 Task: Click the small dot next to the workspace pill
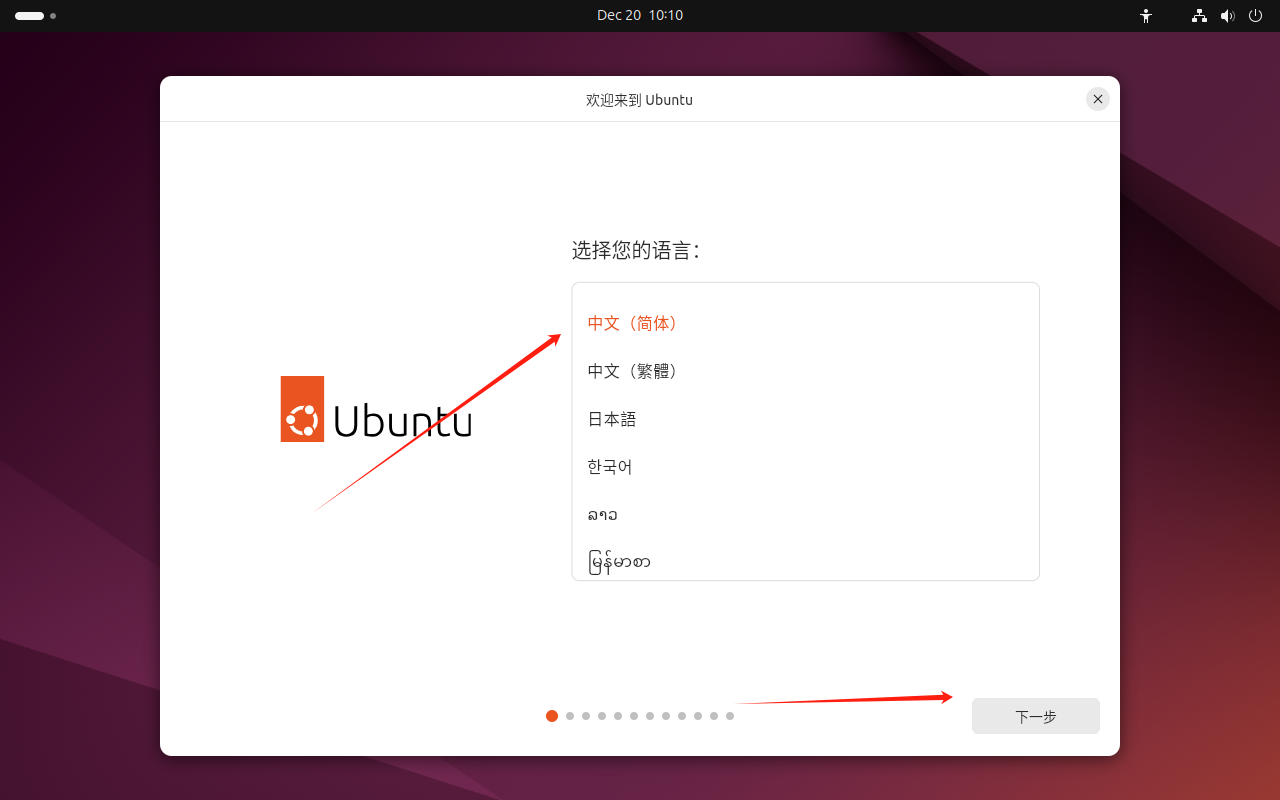coord(53,16)
